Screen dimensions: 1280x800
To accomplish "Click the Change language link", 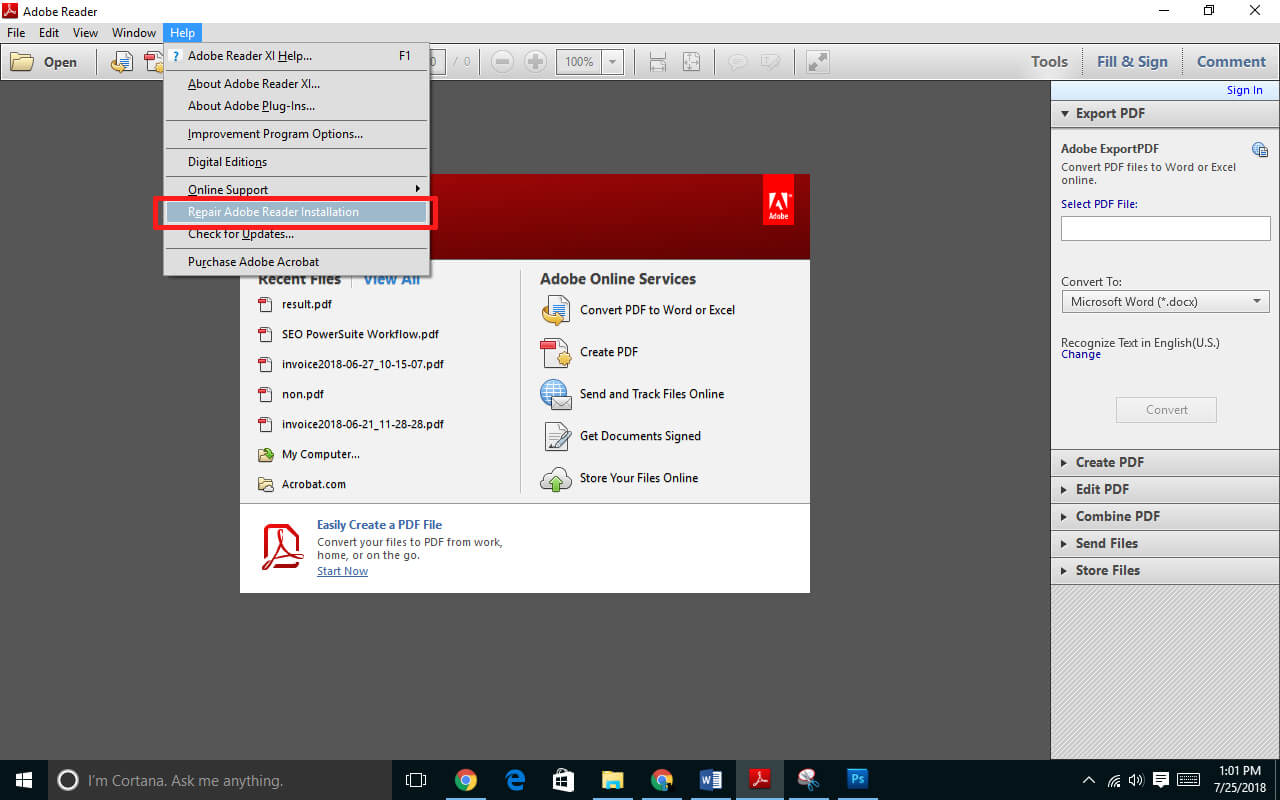I will tap(1081, 354).
